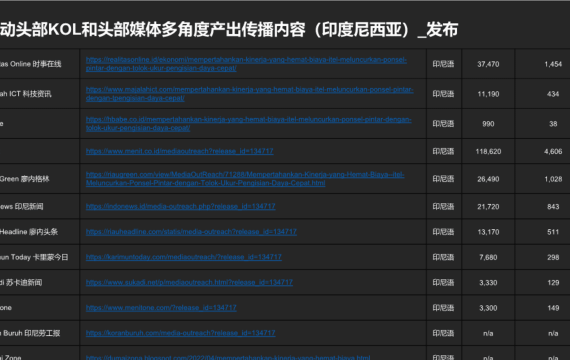570x360 pixels.
Task: Open the sukadi.net mediaoutreach link
Action: [x=189, y=283]
